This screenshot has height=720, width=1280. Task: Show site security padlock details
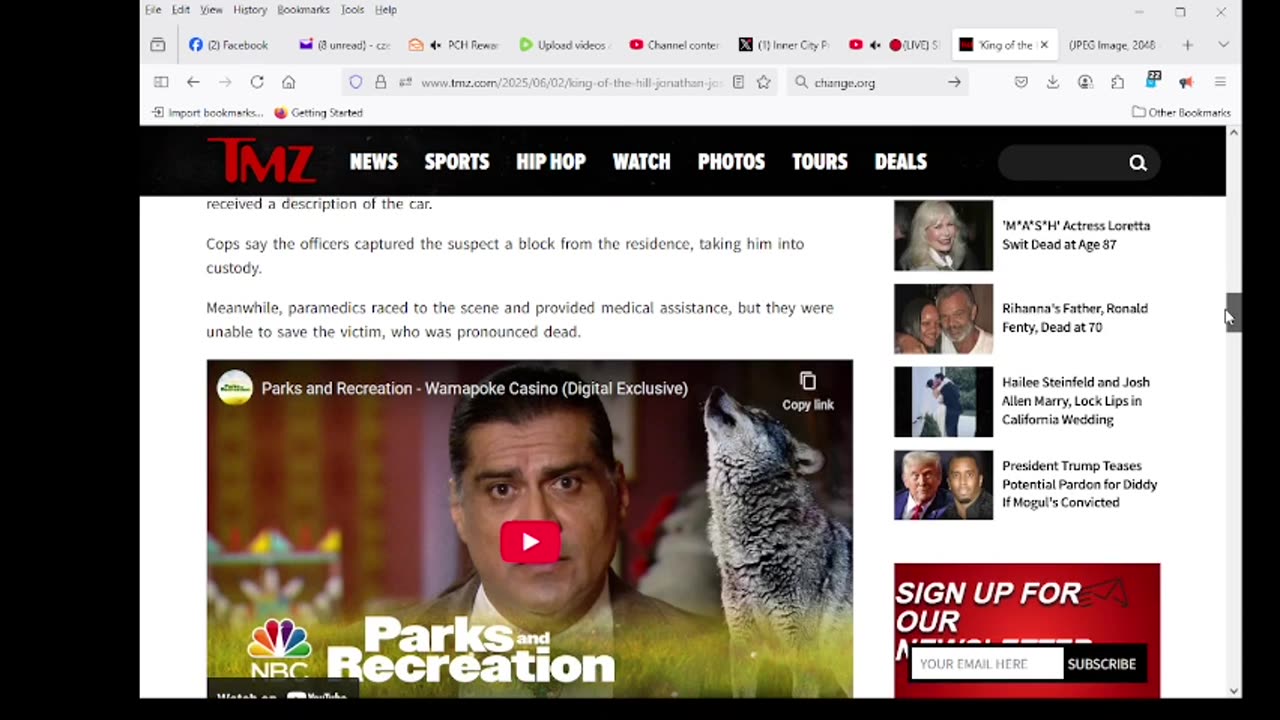[x=380, y=82]
